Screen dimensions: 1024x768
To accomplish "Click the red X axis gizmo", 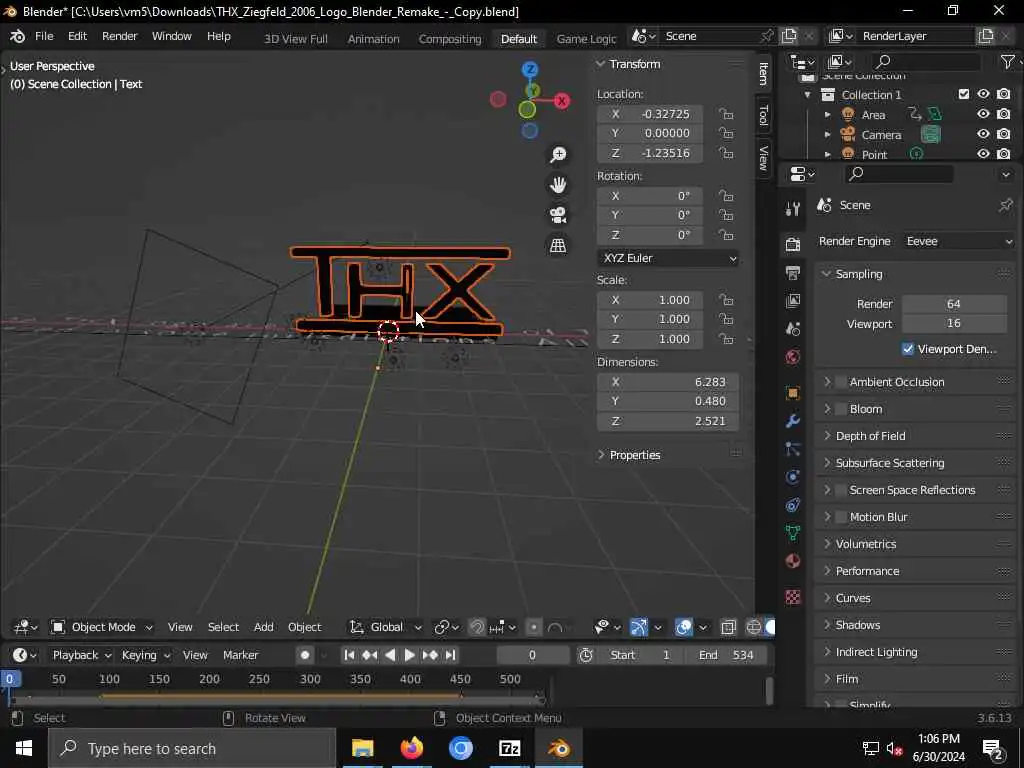I will click(x=562, y=101).
